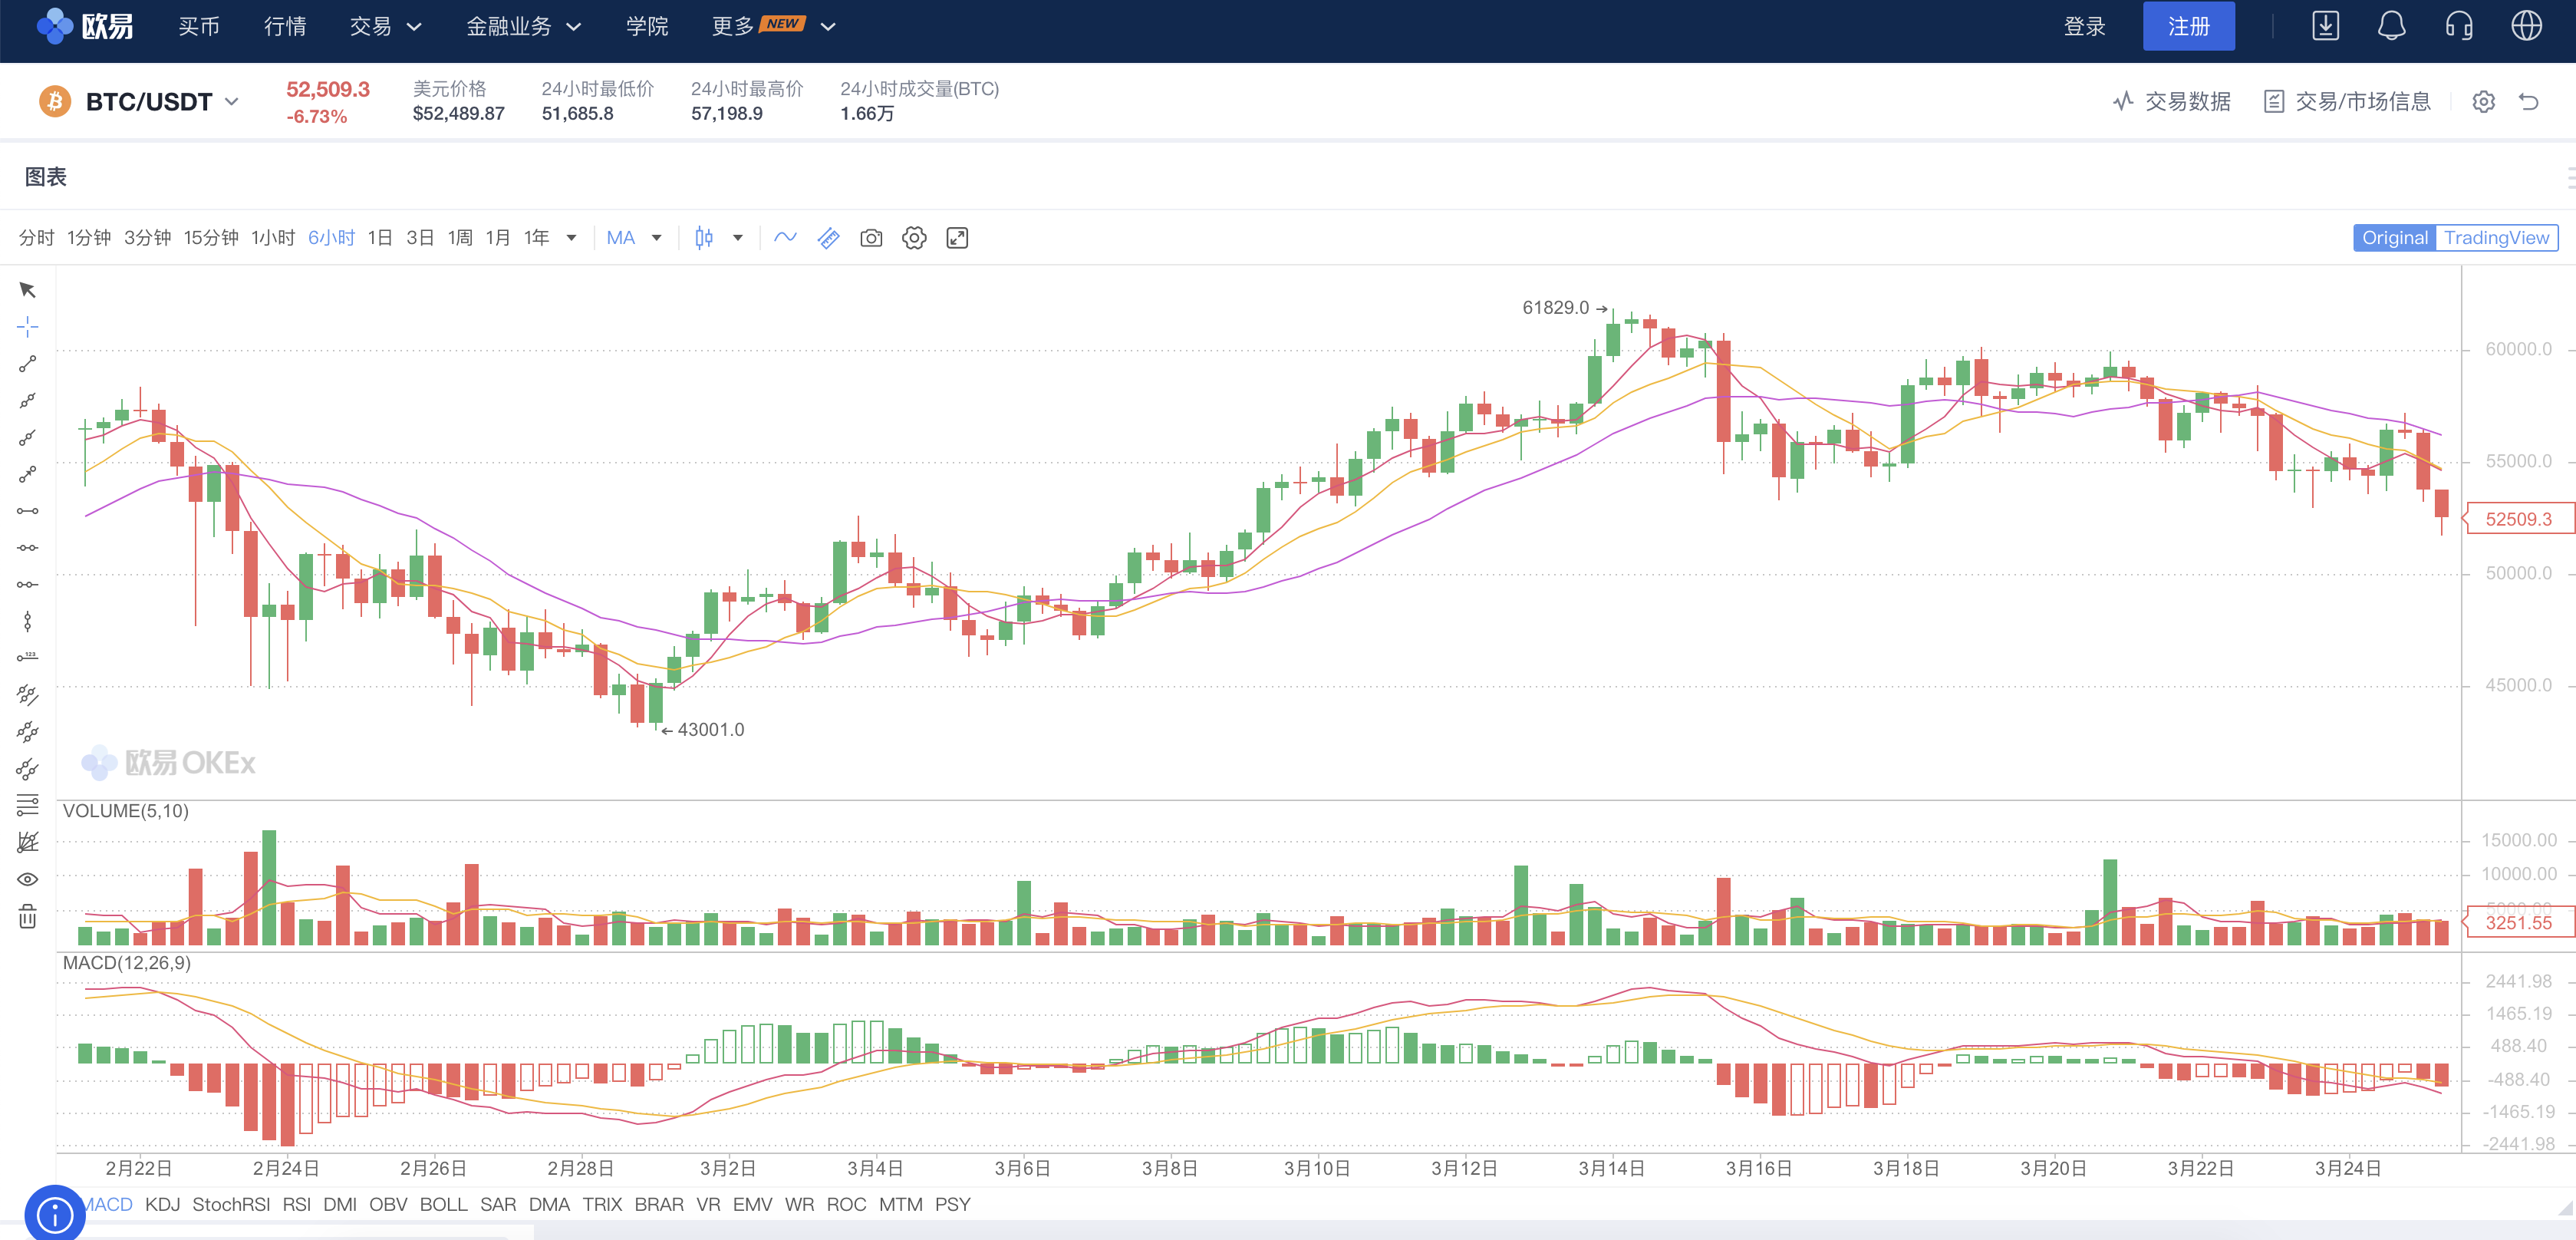Take a chart screenshot with the camera icon
2576x1240 pixels.
(x=870, y=238)
